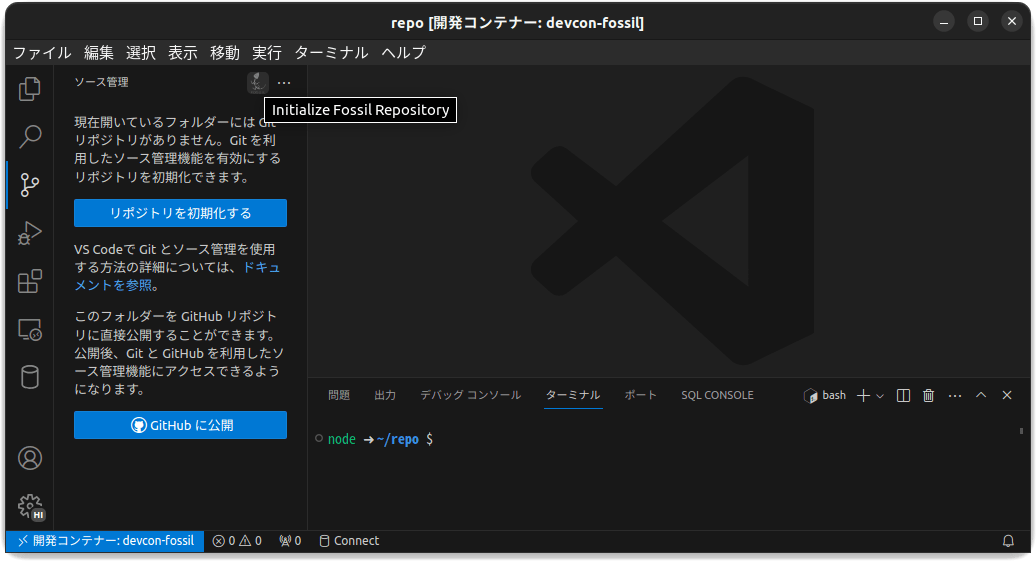Switch to the 問題 panel tab
This screenshot has height=561, width=1036.
[339, 395]
